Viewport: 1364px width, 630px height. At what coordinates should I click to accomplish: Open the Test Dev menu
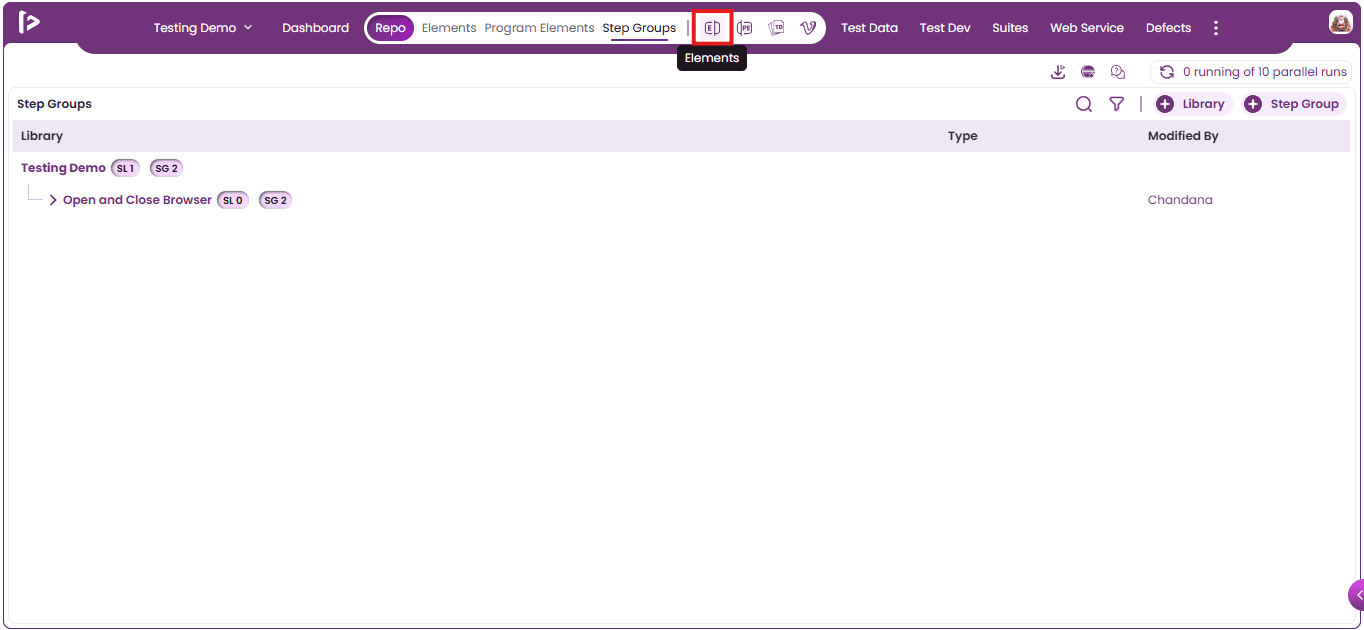[x=945, y=28]
